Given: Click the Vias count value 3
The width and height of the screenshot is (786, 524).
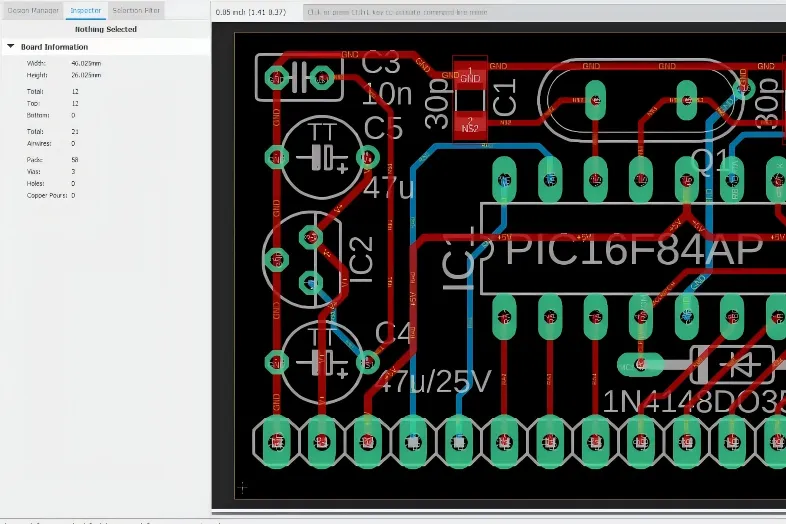Looking at the screenshot, I should 73,171.
